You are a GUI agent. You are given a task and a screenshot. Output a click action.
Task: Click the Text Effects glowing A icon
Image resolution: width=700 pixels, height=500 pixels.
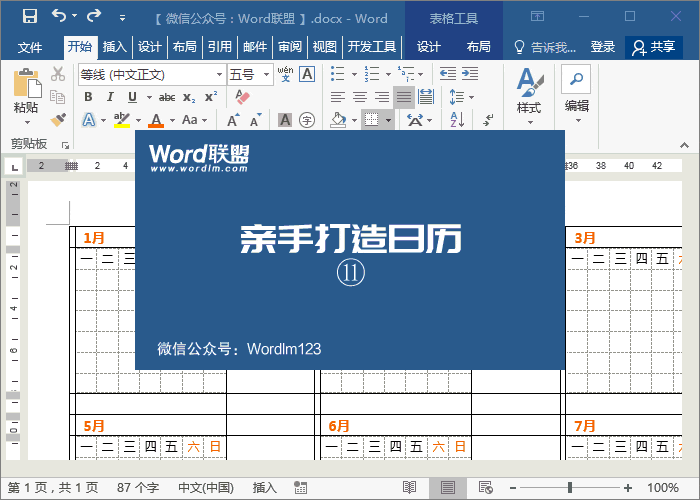pyautogui.click(x=89, y=120)
